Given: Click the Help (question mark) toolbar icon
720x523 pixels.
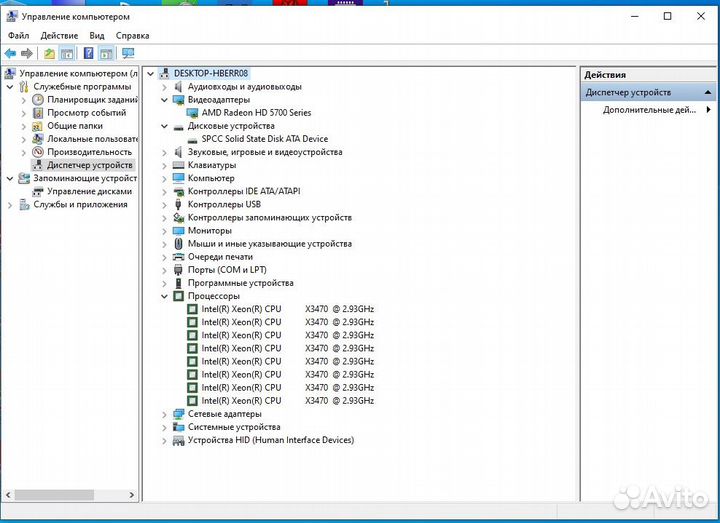Looking at the screenshot, I should click(x=89, y=53).
